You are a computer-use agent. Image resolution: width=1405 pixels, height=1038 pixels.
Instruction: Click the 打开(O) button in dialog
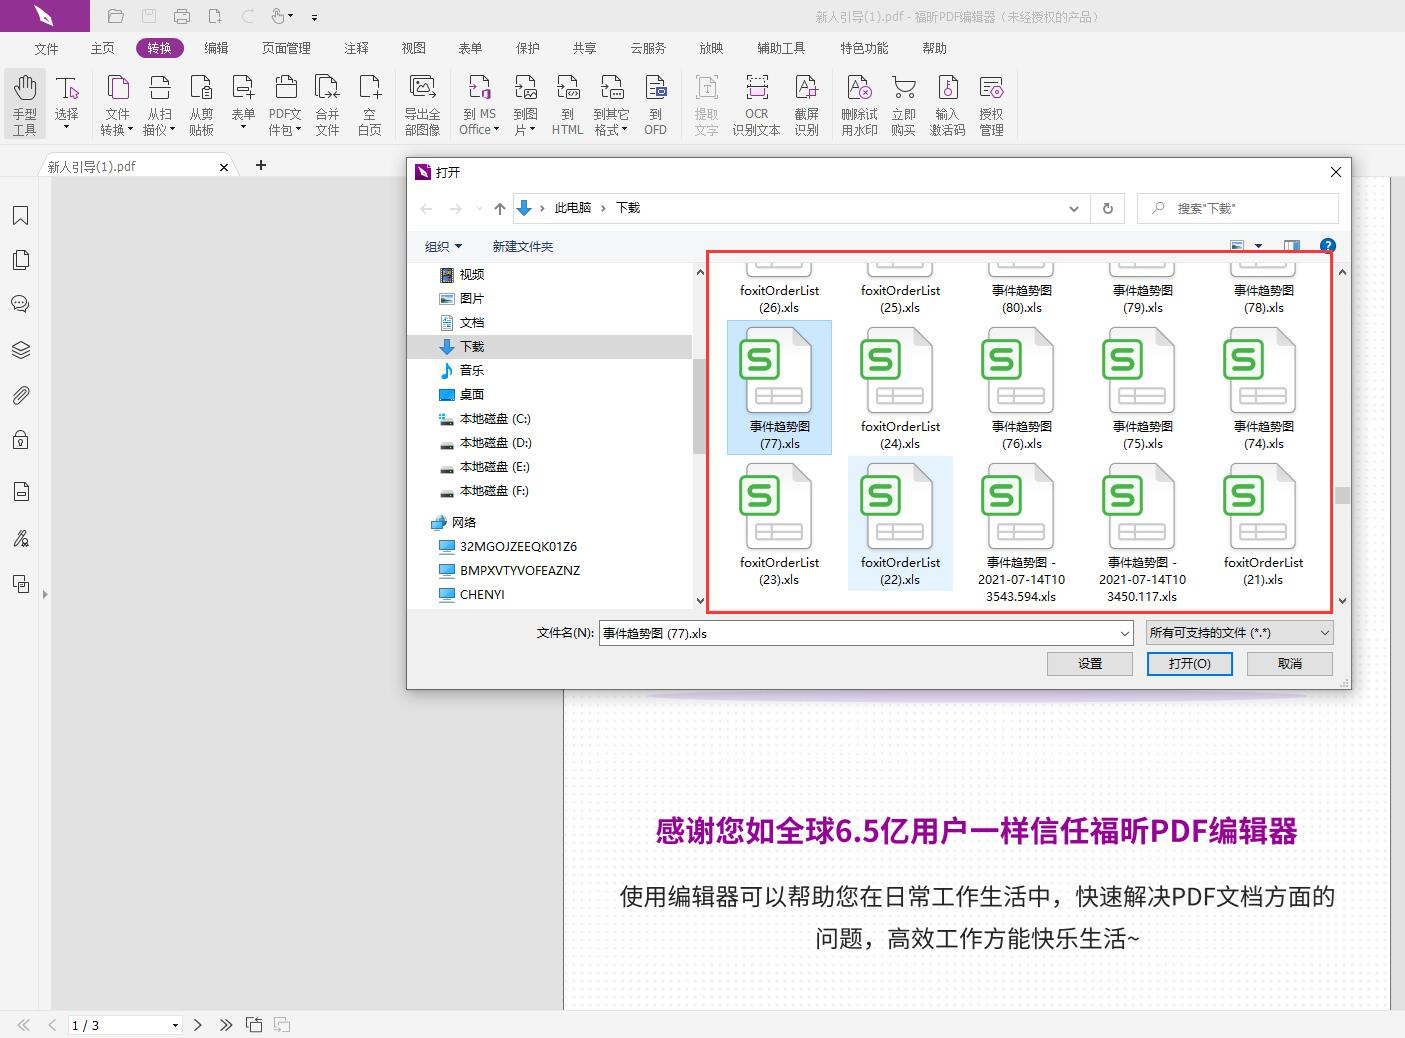(x=1189, y=663)
